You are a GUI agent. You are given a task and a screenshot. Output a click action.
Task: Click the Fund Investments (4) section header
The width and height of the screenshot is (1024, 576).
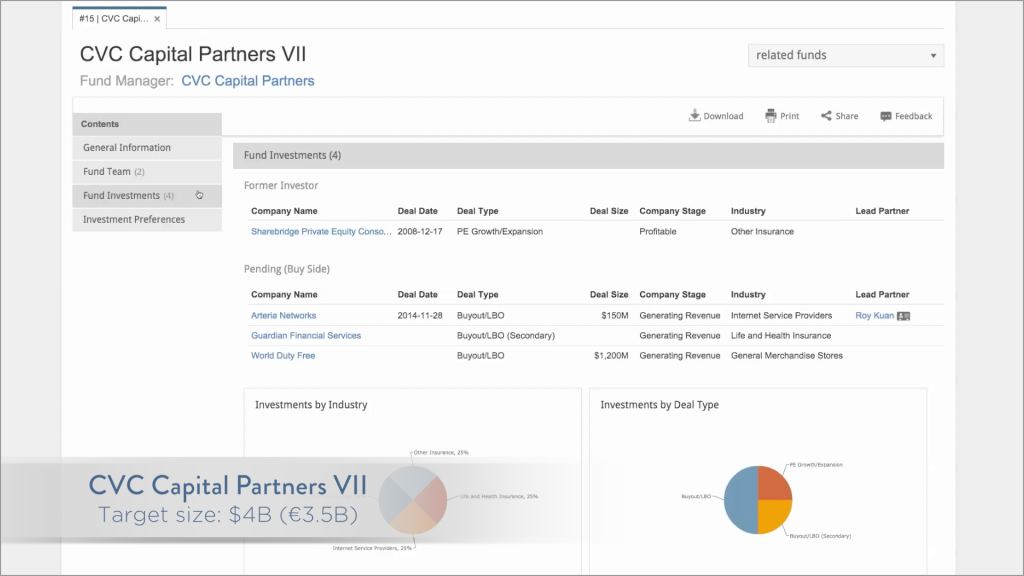coord(588,155)
